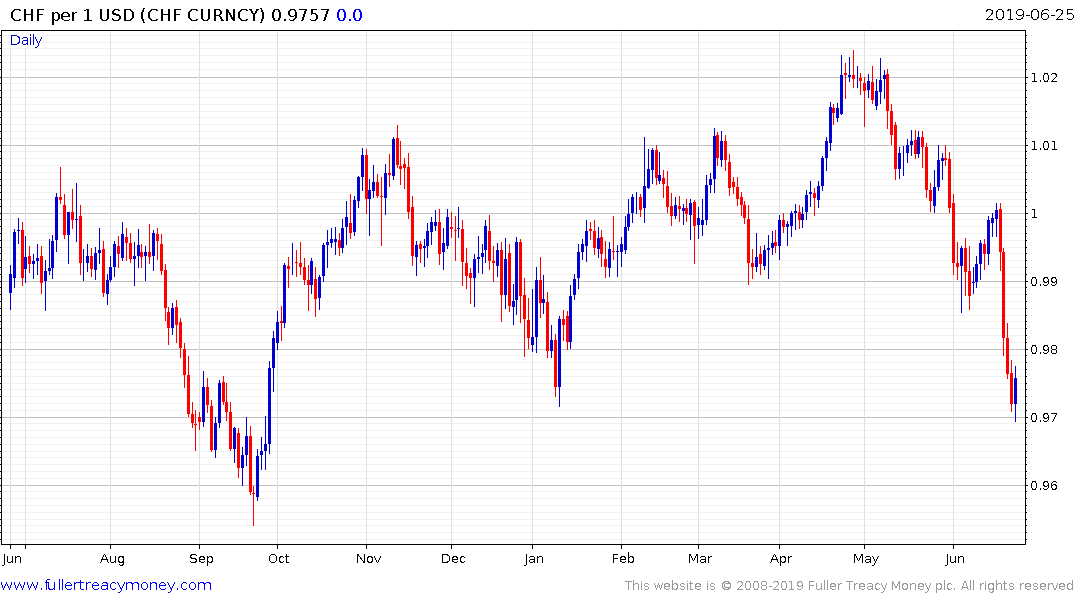Click the Feb label on the time axis
Viewport: 1075px width, 600px height.
(623, 559)
